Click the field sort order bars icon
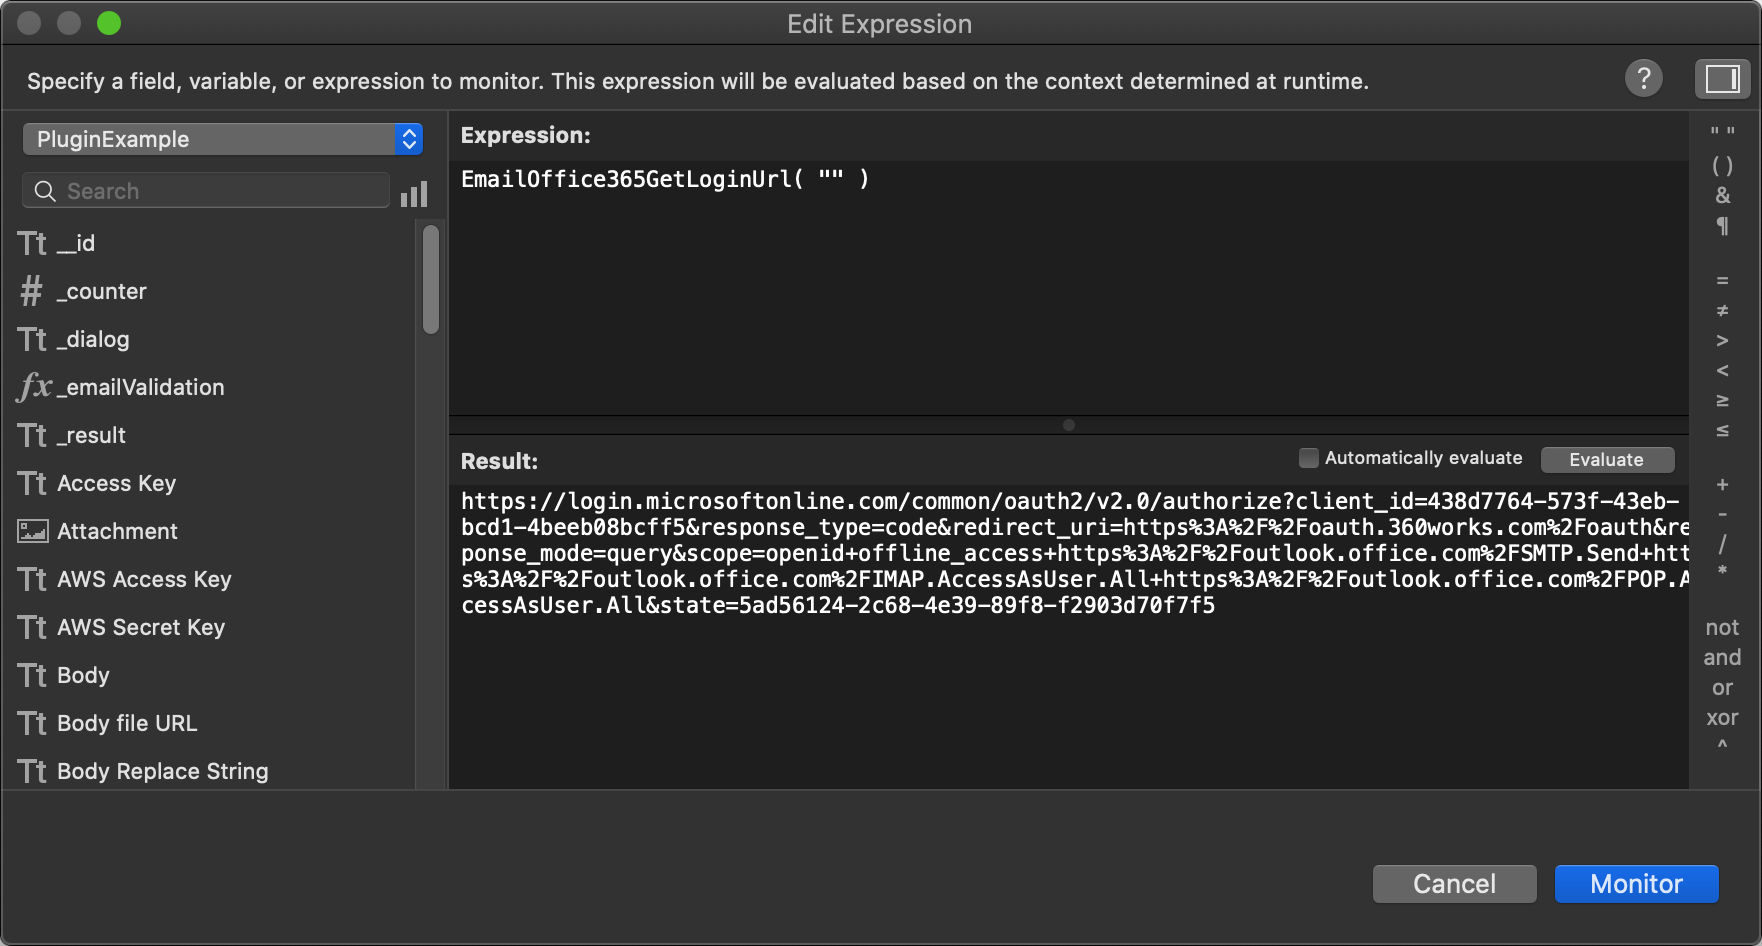 point(414,193)
